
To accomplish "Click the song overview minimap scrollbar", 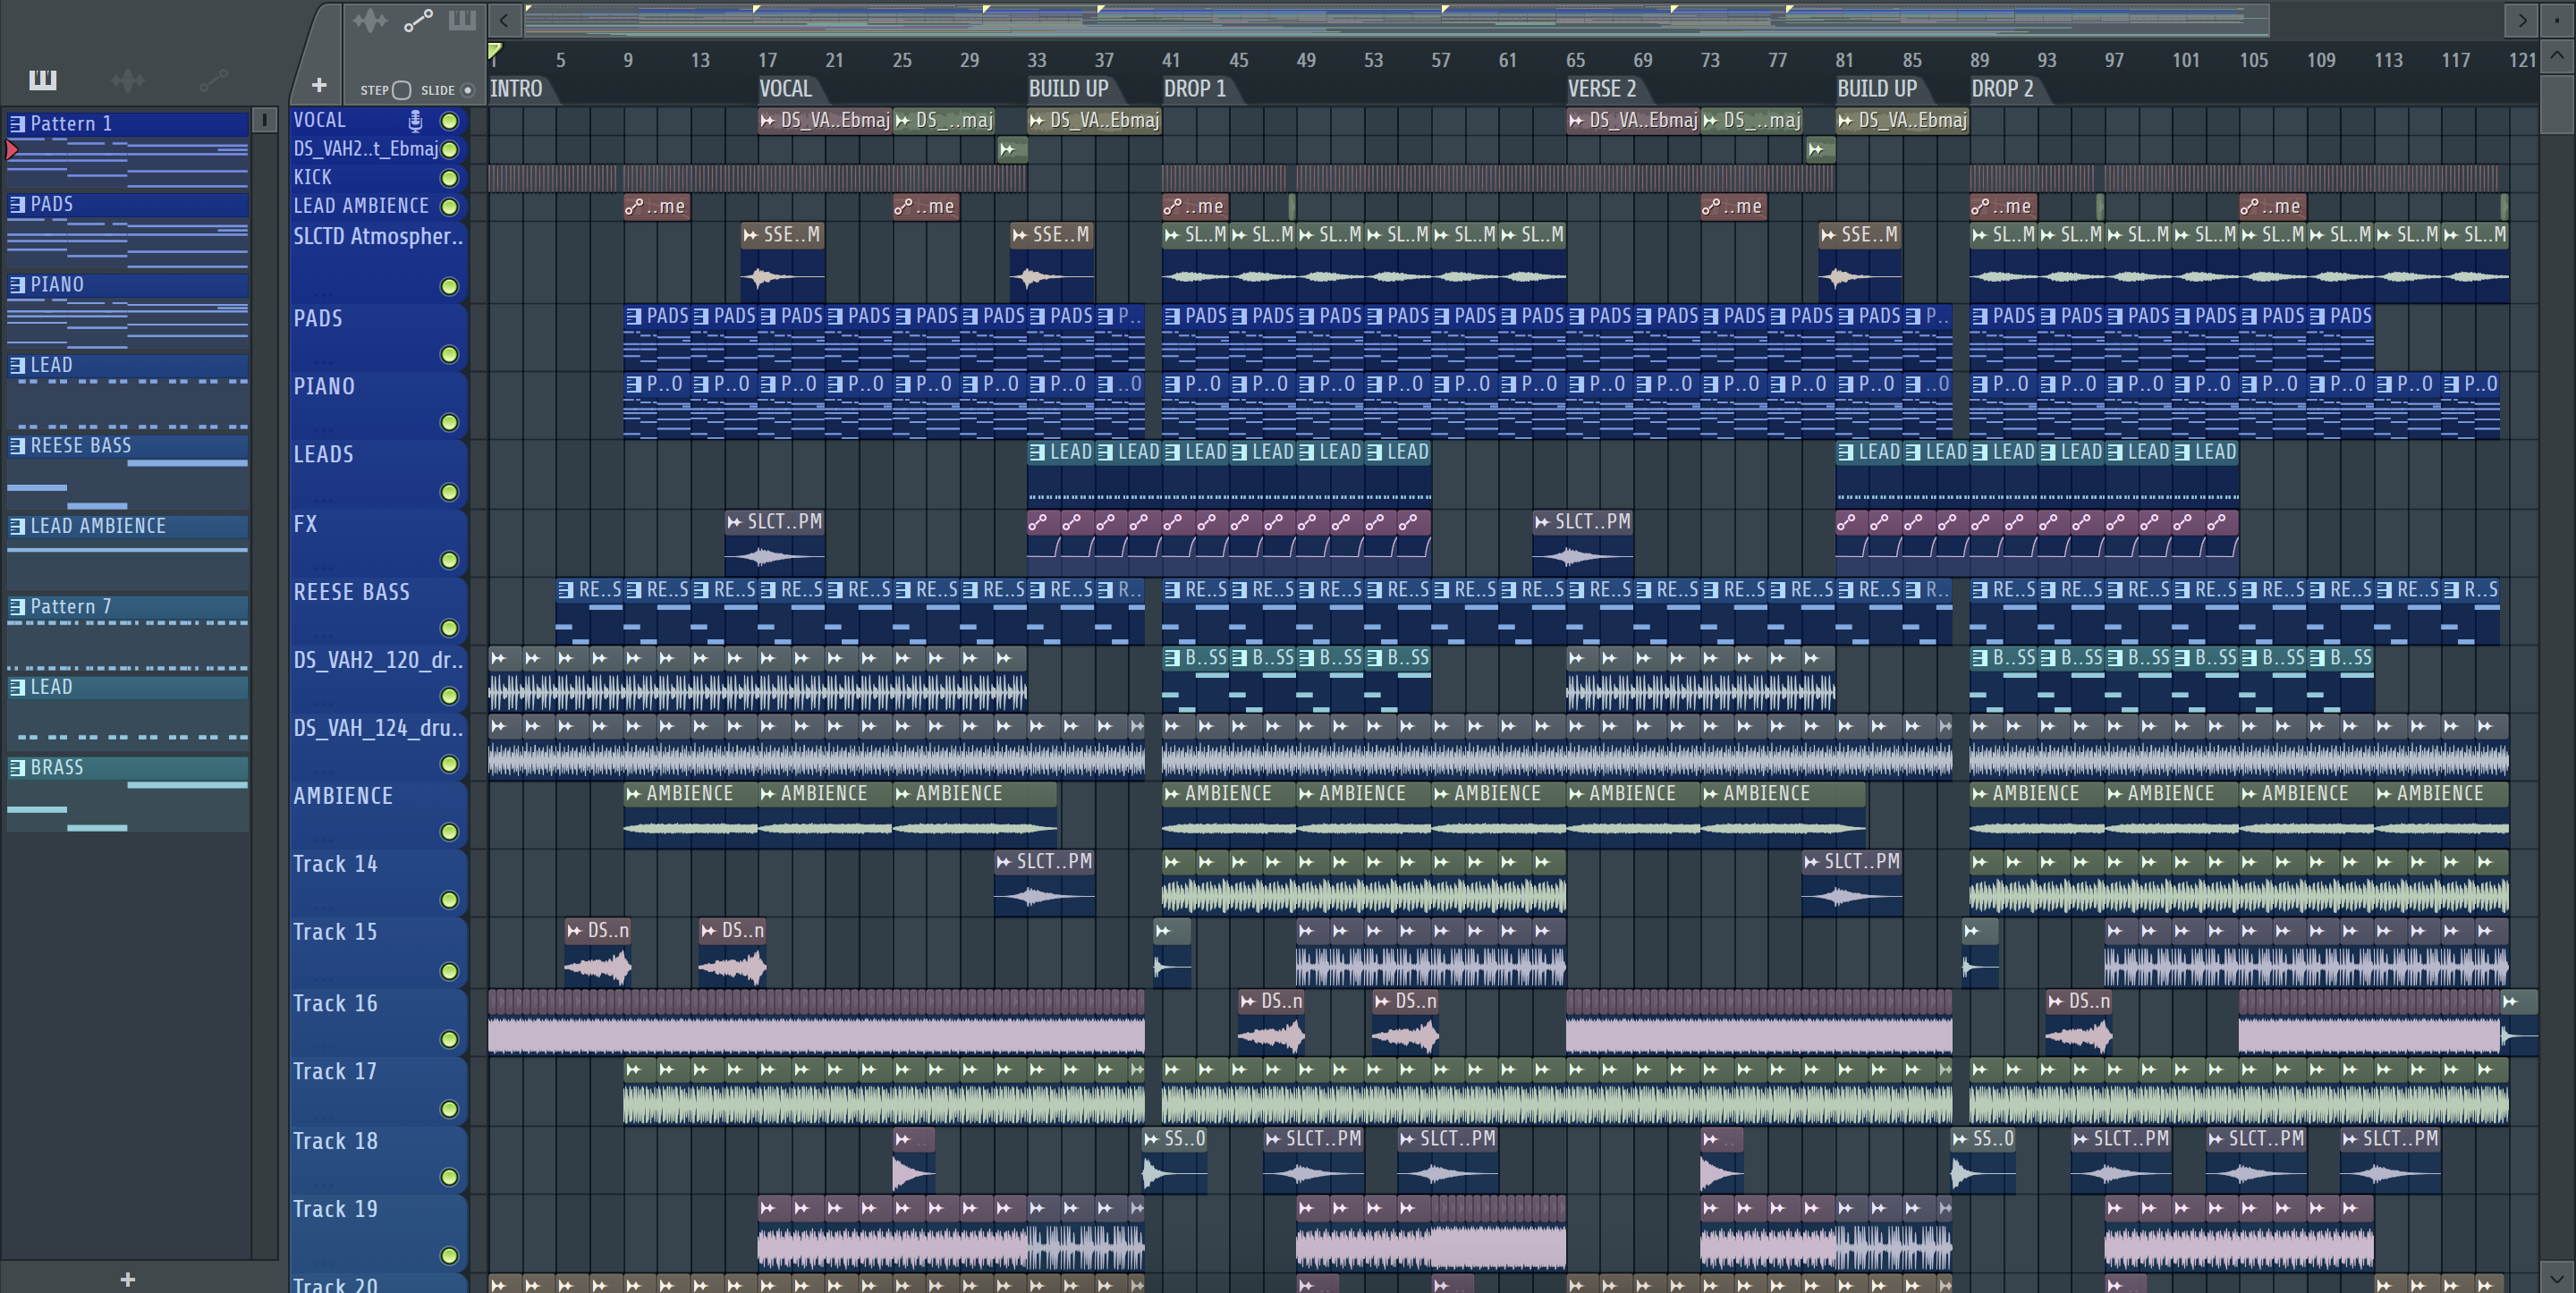I will 1395,19.
